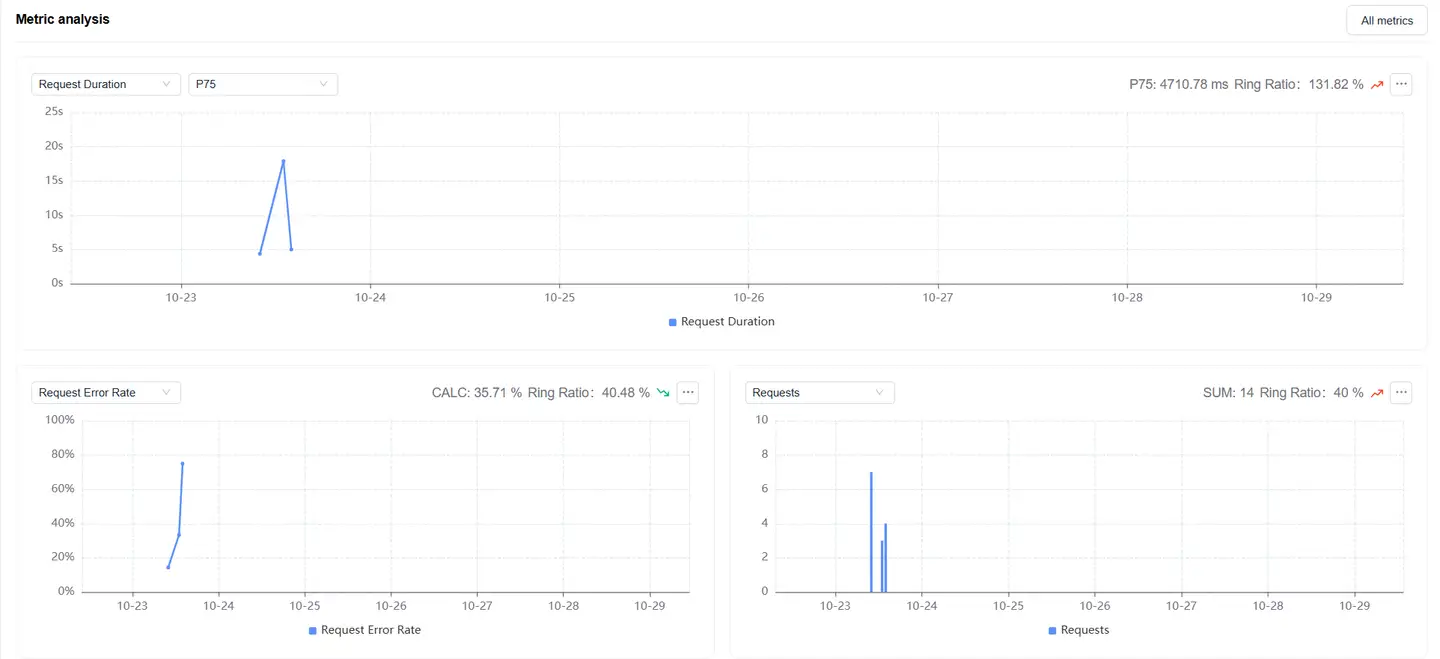The width and height of the screenshot is (1440, 659).
Task: Click the Metric analysis heading
Action: tap(63, 19)
